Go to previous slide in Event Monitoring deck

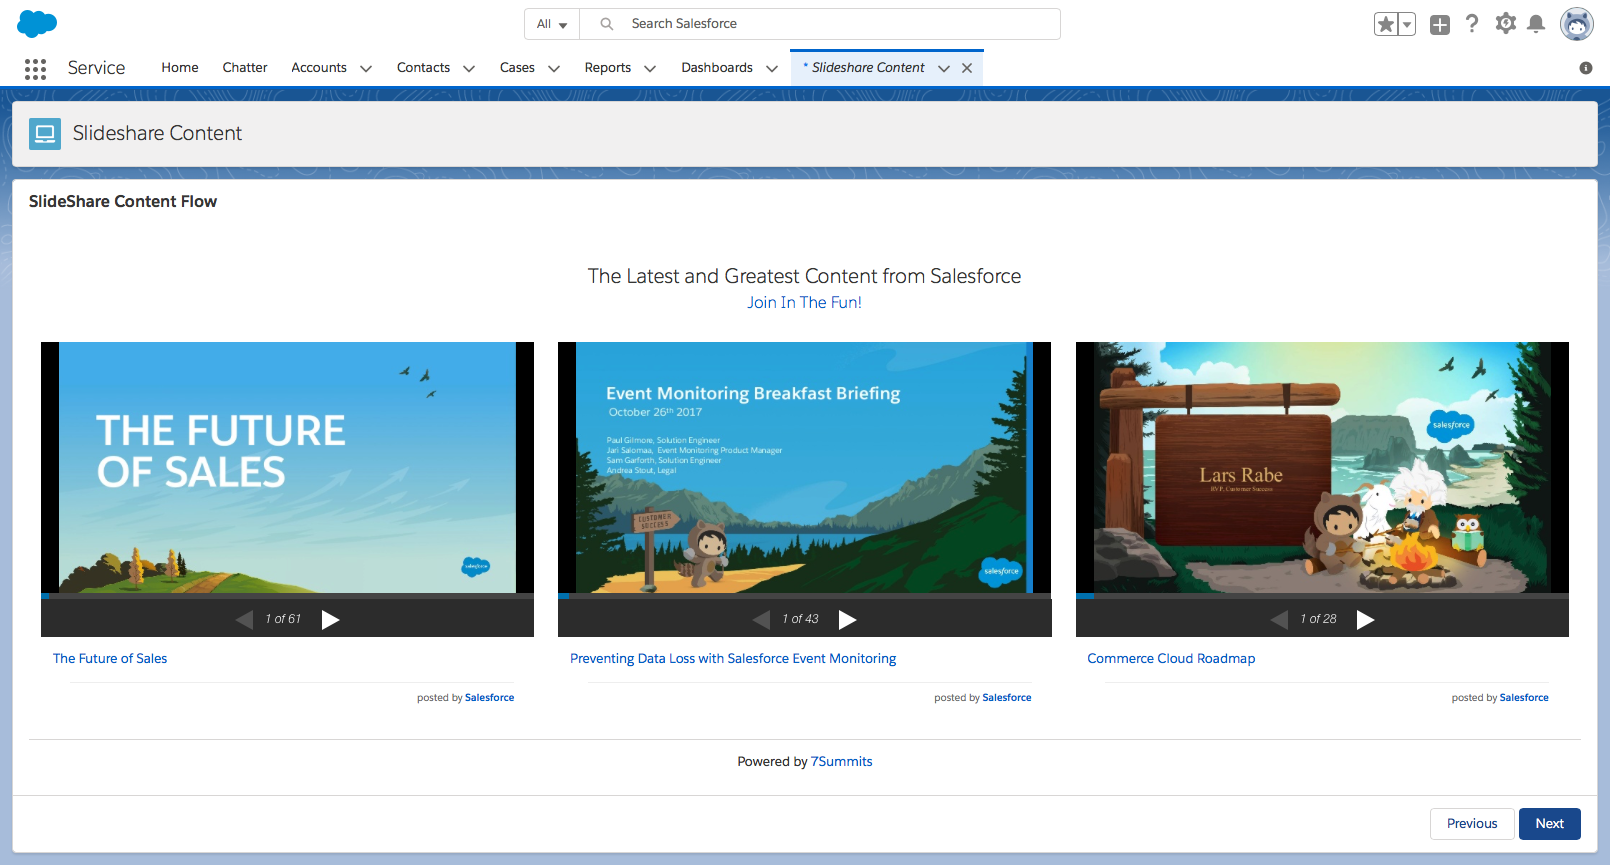pyautogui.click(x=761, y=619)
